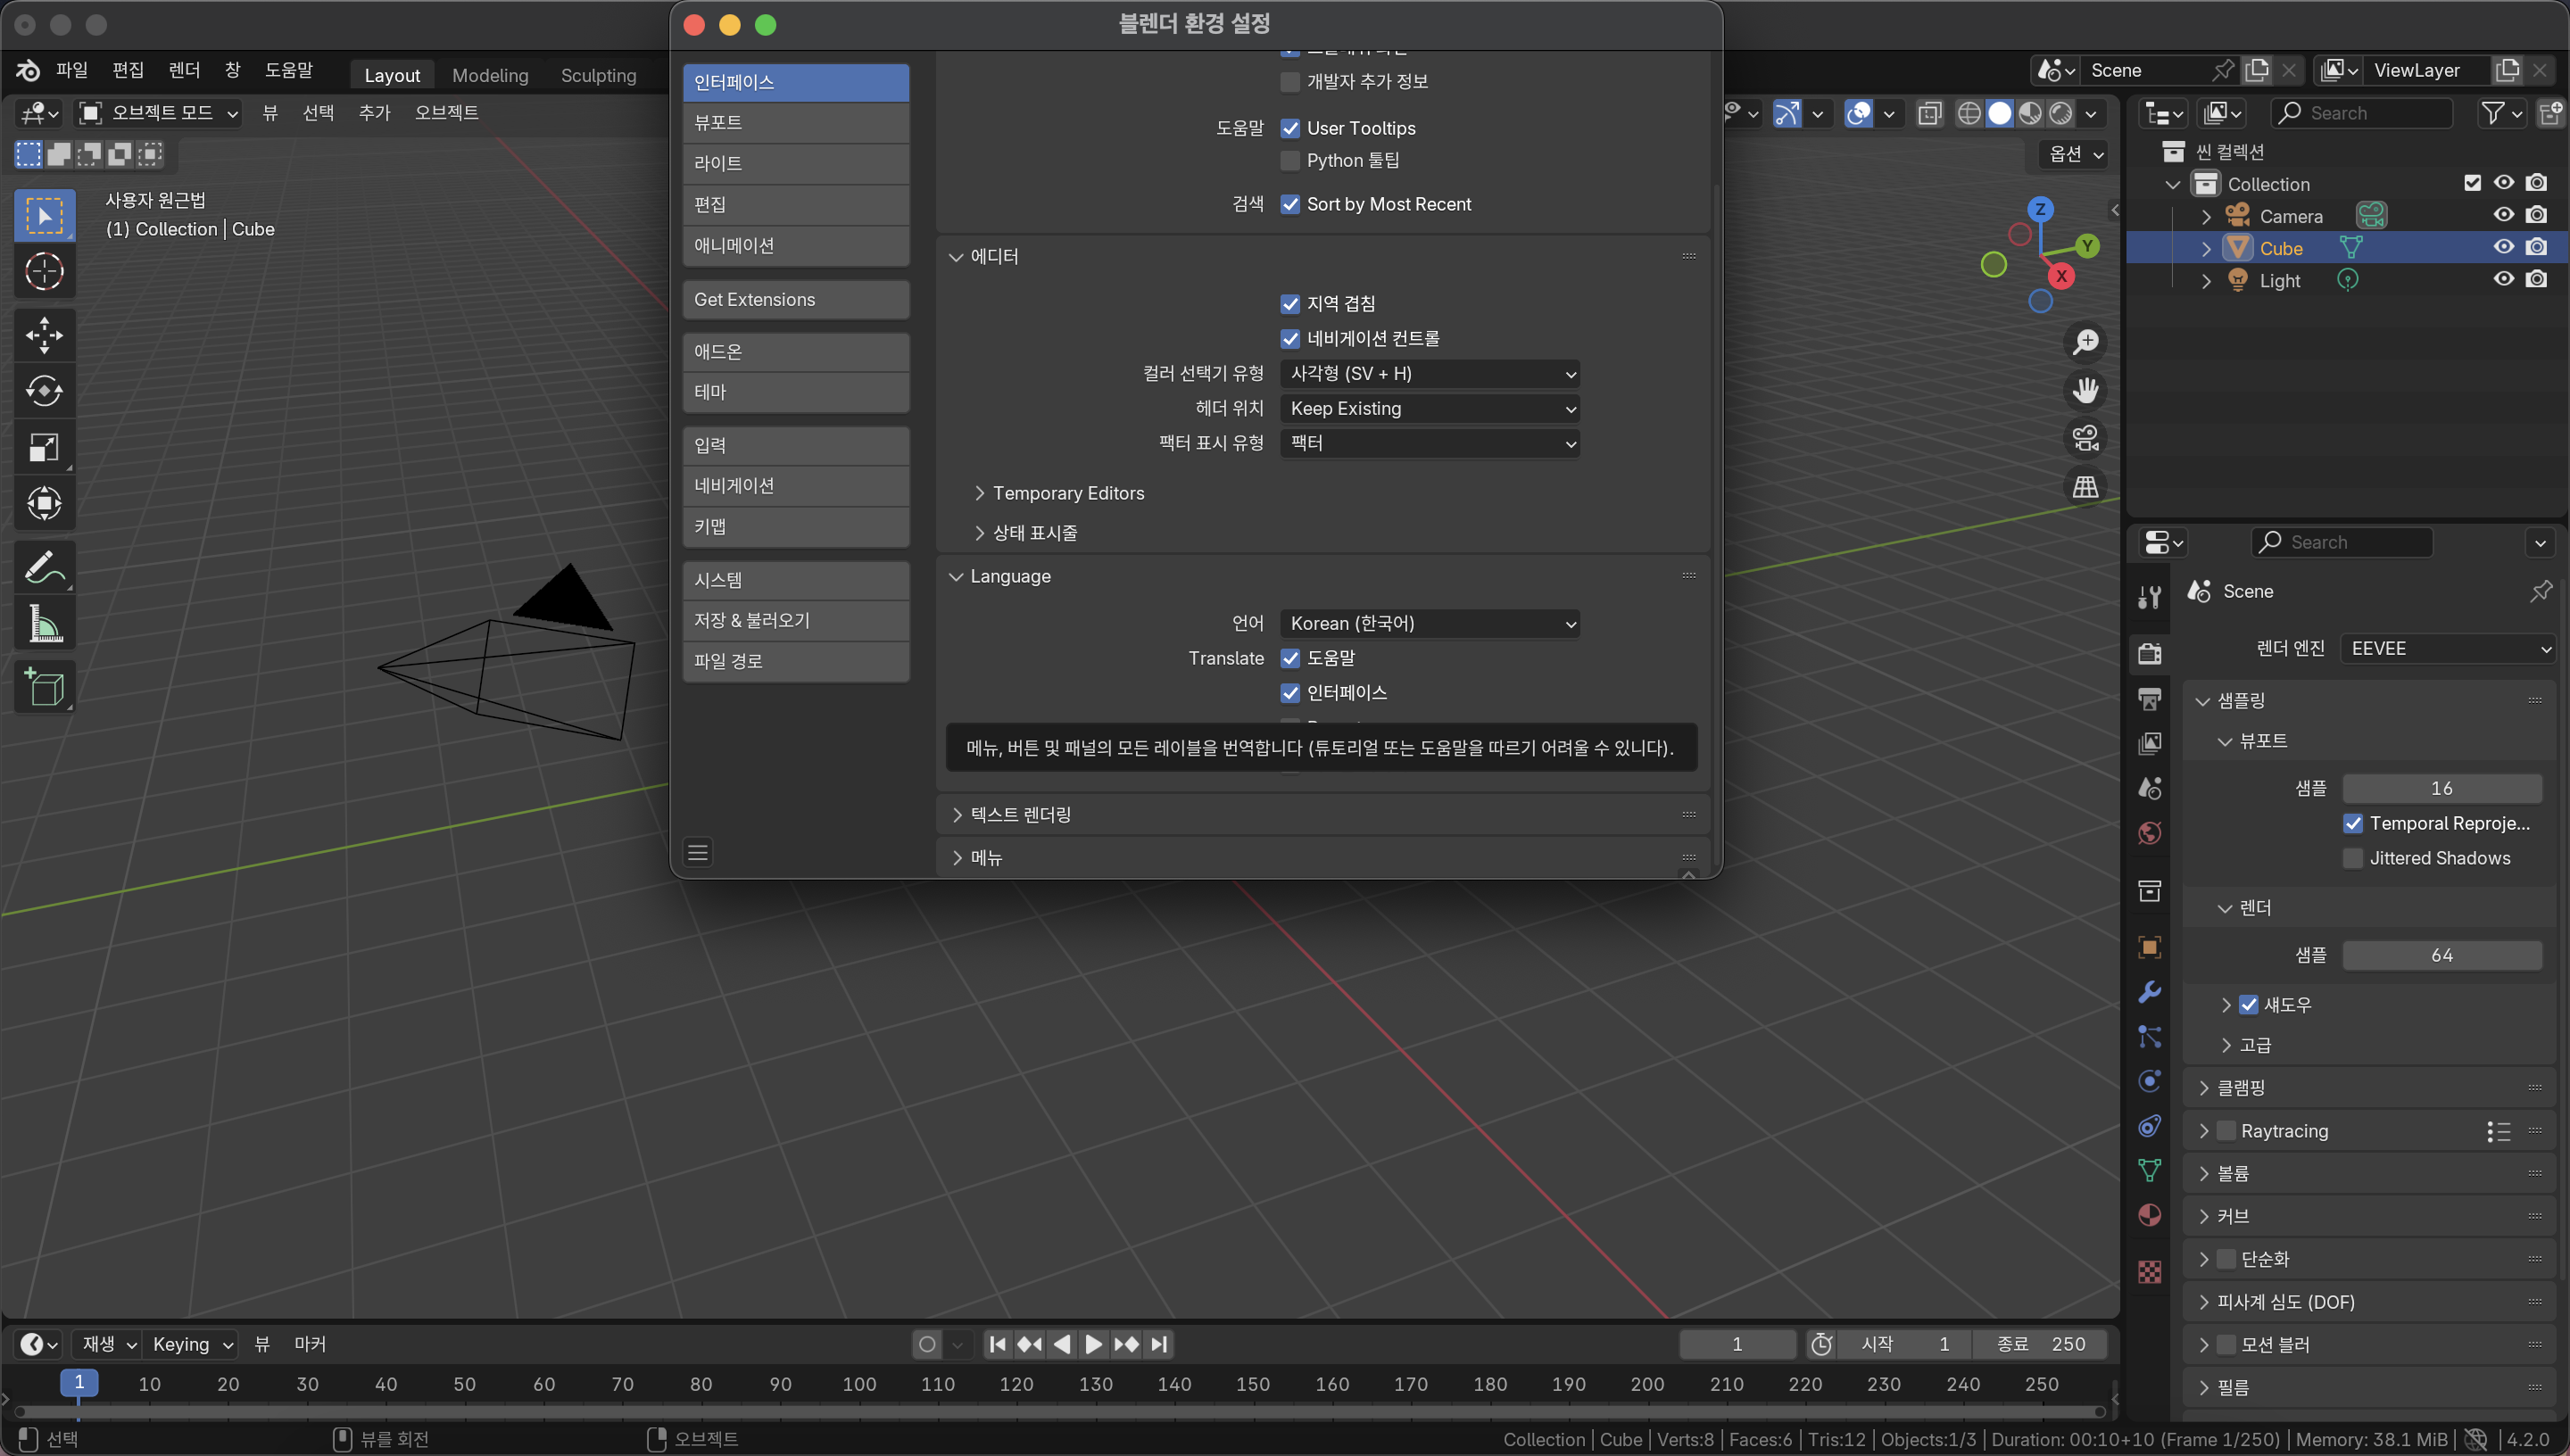2570x1456 pixels.
Task: Open the 테마 preferences section
Action: (795, 392)
